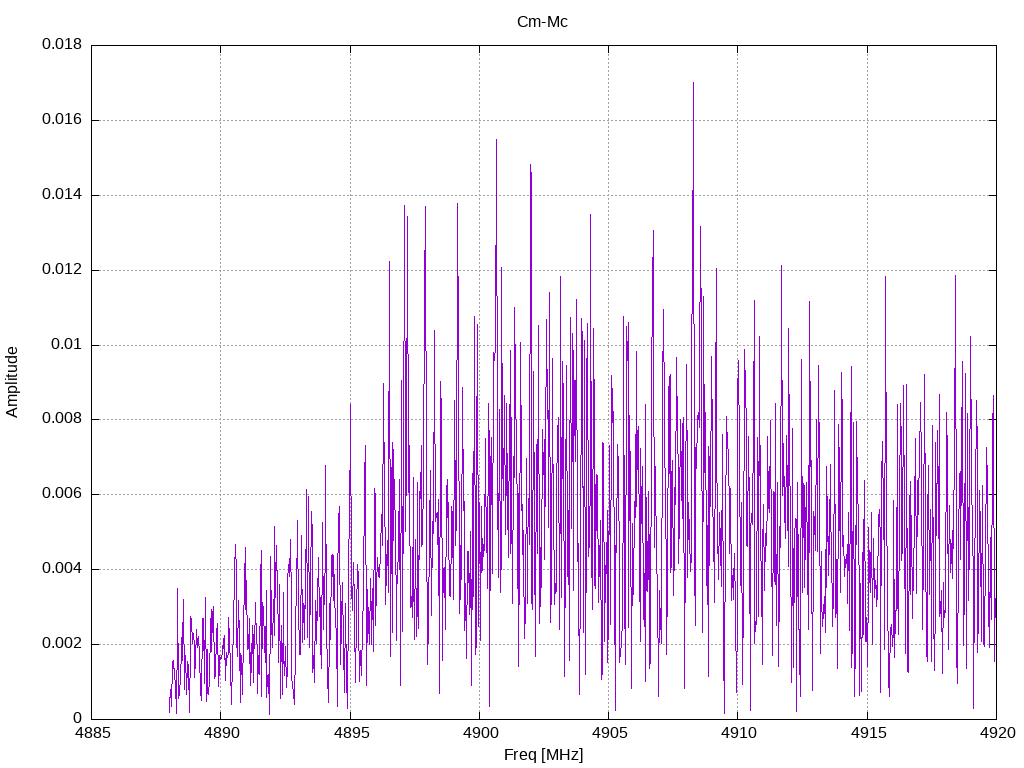
Task: Click the x-axis tick label 4905
Action: [x=609, y=733]
